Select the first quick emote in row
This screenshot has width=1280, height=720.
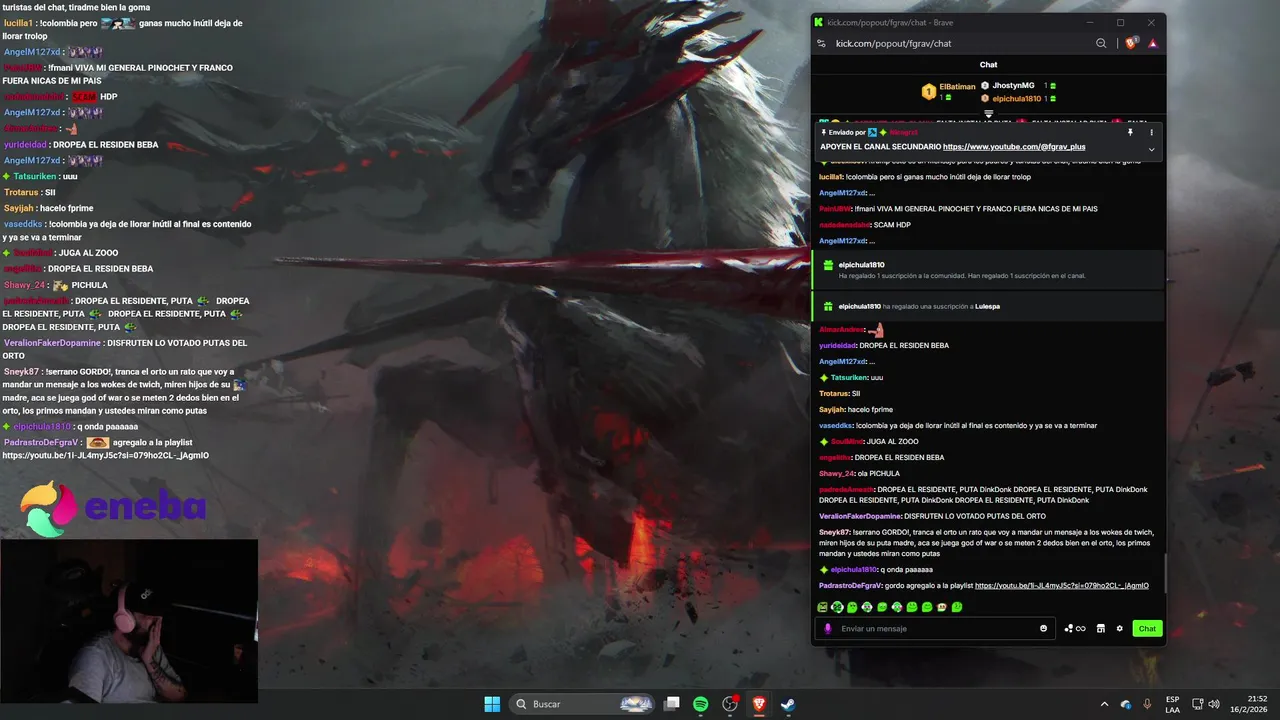[823, 607]
